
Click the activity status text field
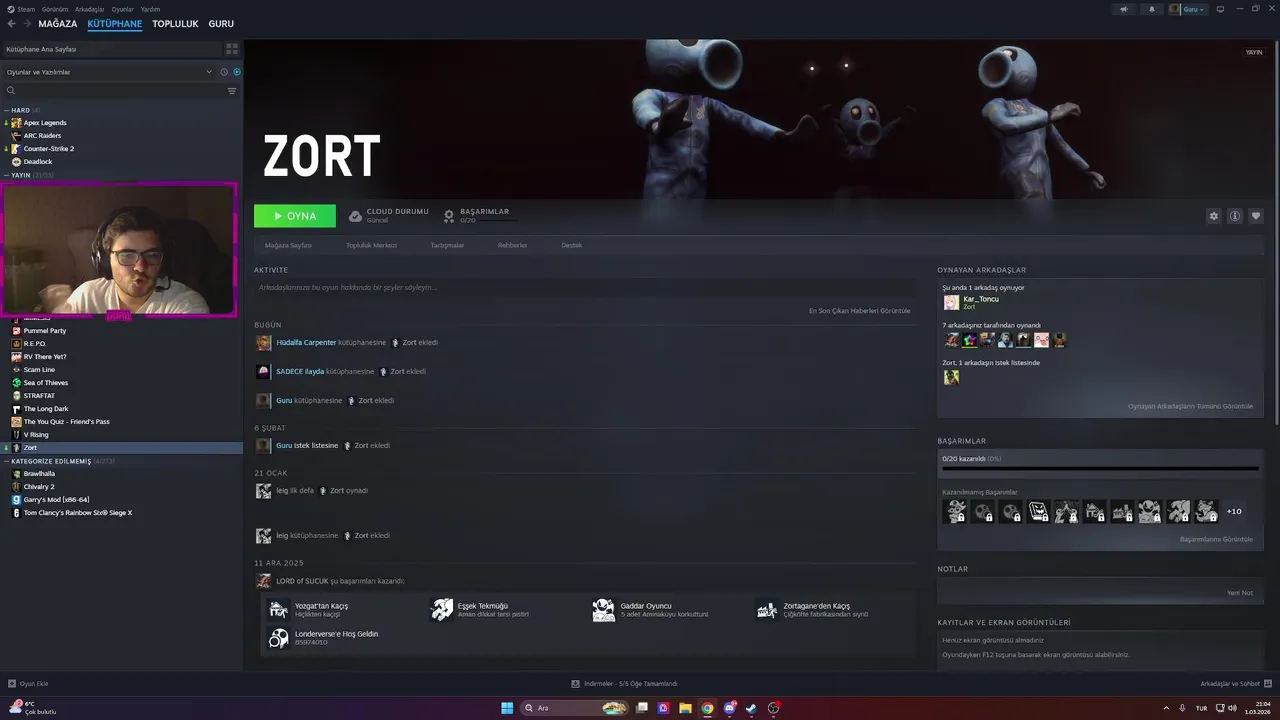tap(583, 288)
